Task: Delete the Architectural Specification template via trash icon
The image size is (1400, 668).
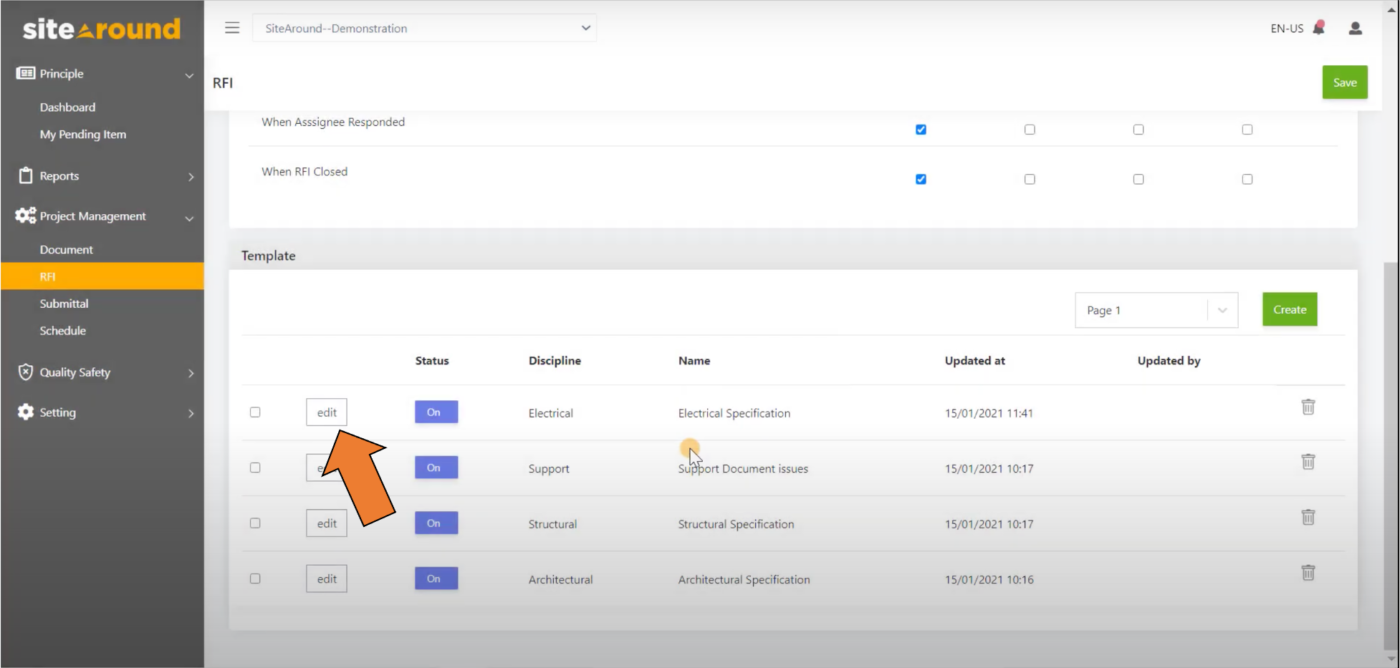Action: coord(1308,572)
